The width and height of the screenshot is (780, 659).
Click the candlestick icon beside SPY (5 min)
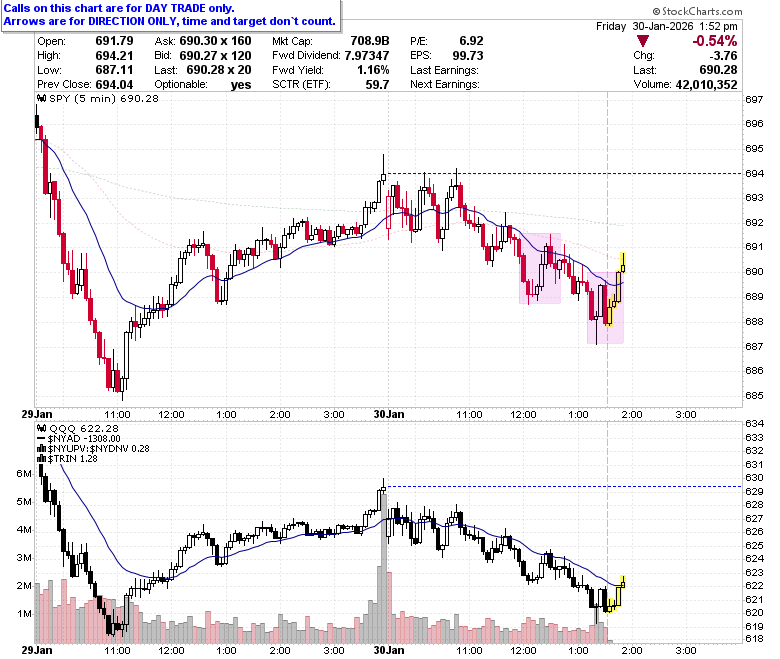[x=42, y=98]
